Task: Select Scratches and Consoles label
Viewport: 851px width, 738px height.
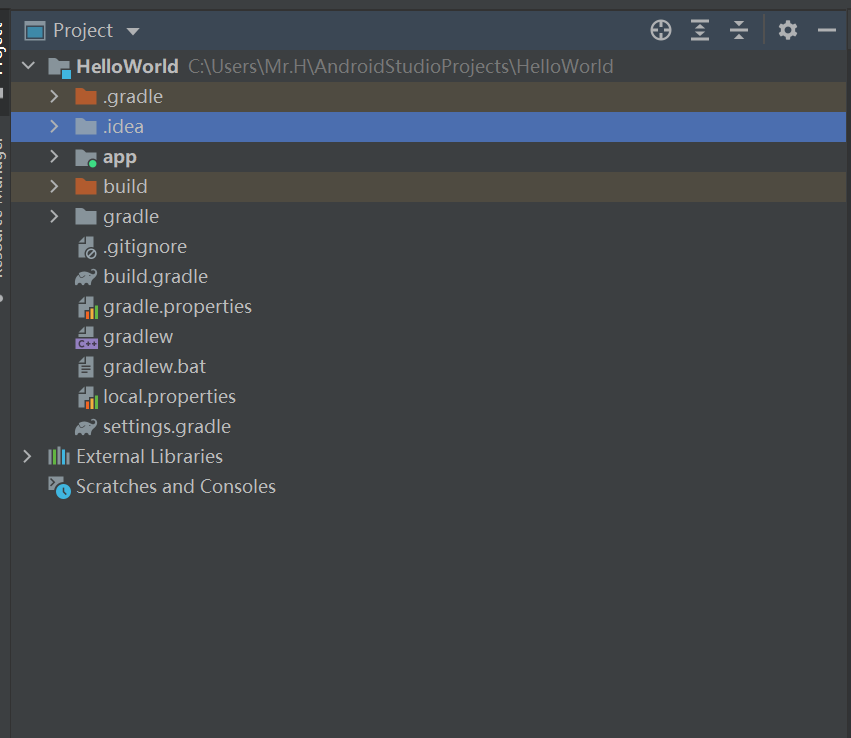Action: click(x=176, y=487)
